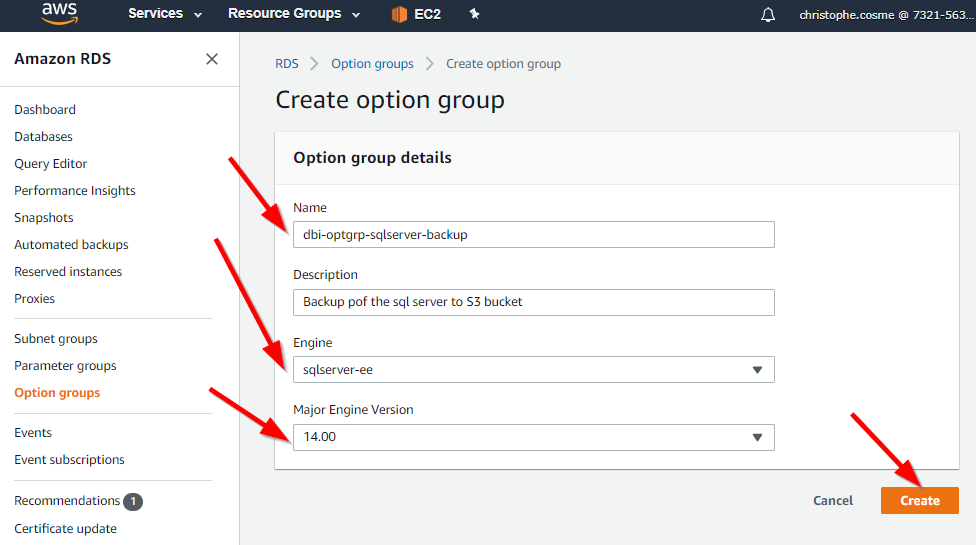Image resolution: width=976 pixels, height=545 pixels.
Task: Click the Option group details heading
Action: (372, 158)
